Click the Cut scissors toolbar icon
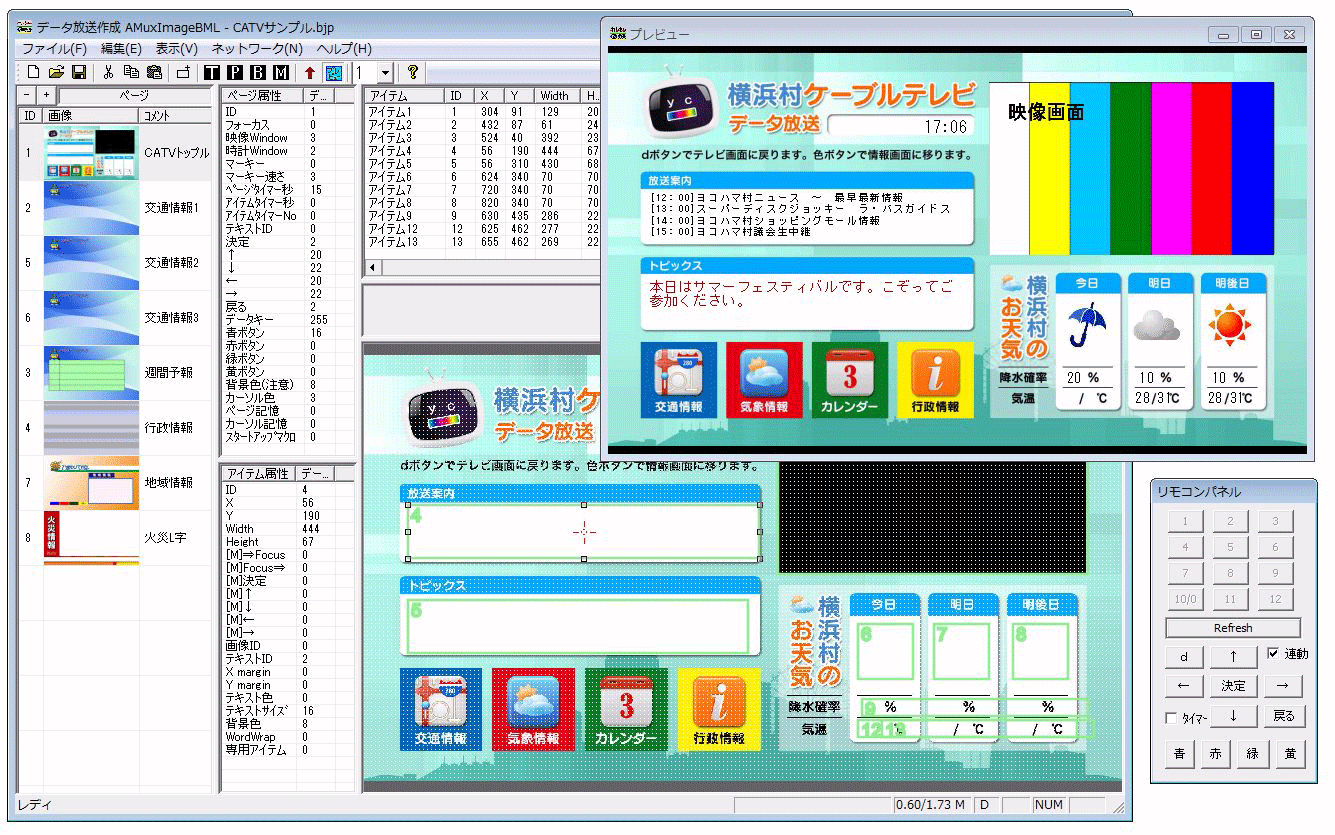Image resolution: width=1335 pixels, height=835 pixels. [x=108, y=72]
